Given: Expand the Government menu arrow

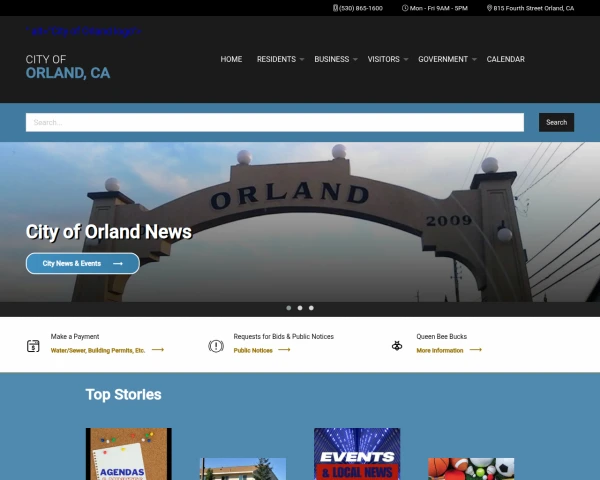Looking at the screenshot, I should point(474,59).
